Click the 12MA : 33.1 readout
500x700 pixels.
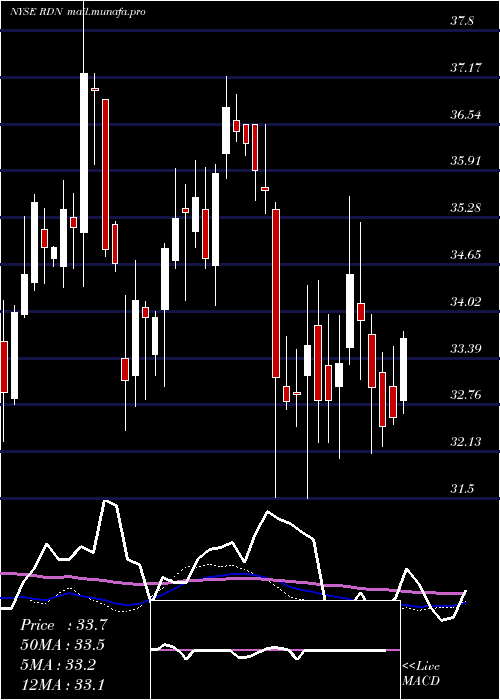pyautogui.click(x=62, y=684)
